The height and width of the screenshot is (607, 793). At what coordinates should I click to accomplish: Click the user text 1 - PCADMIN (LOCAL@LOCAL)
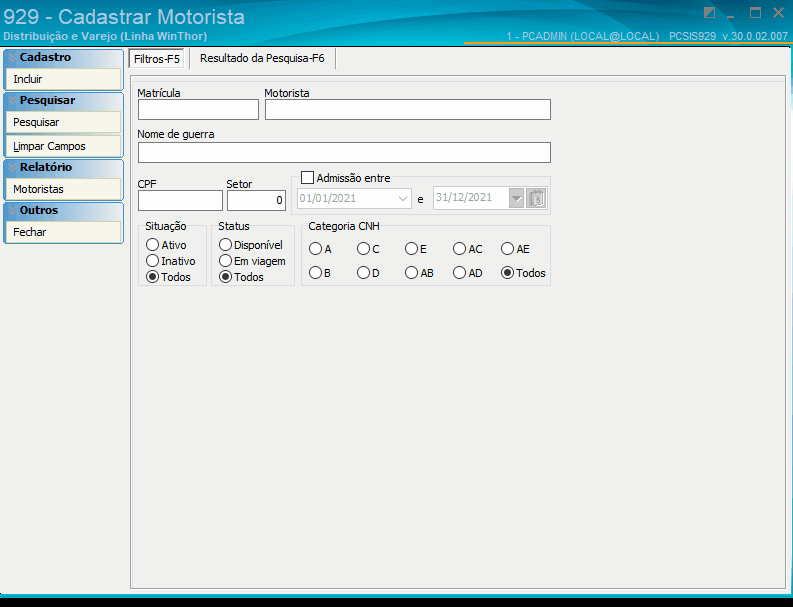(x=583, y=36)
